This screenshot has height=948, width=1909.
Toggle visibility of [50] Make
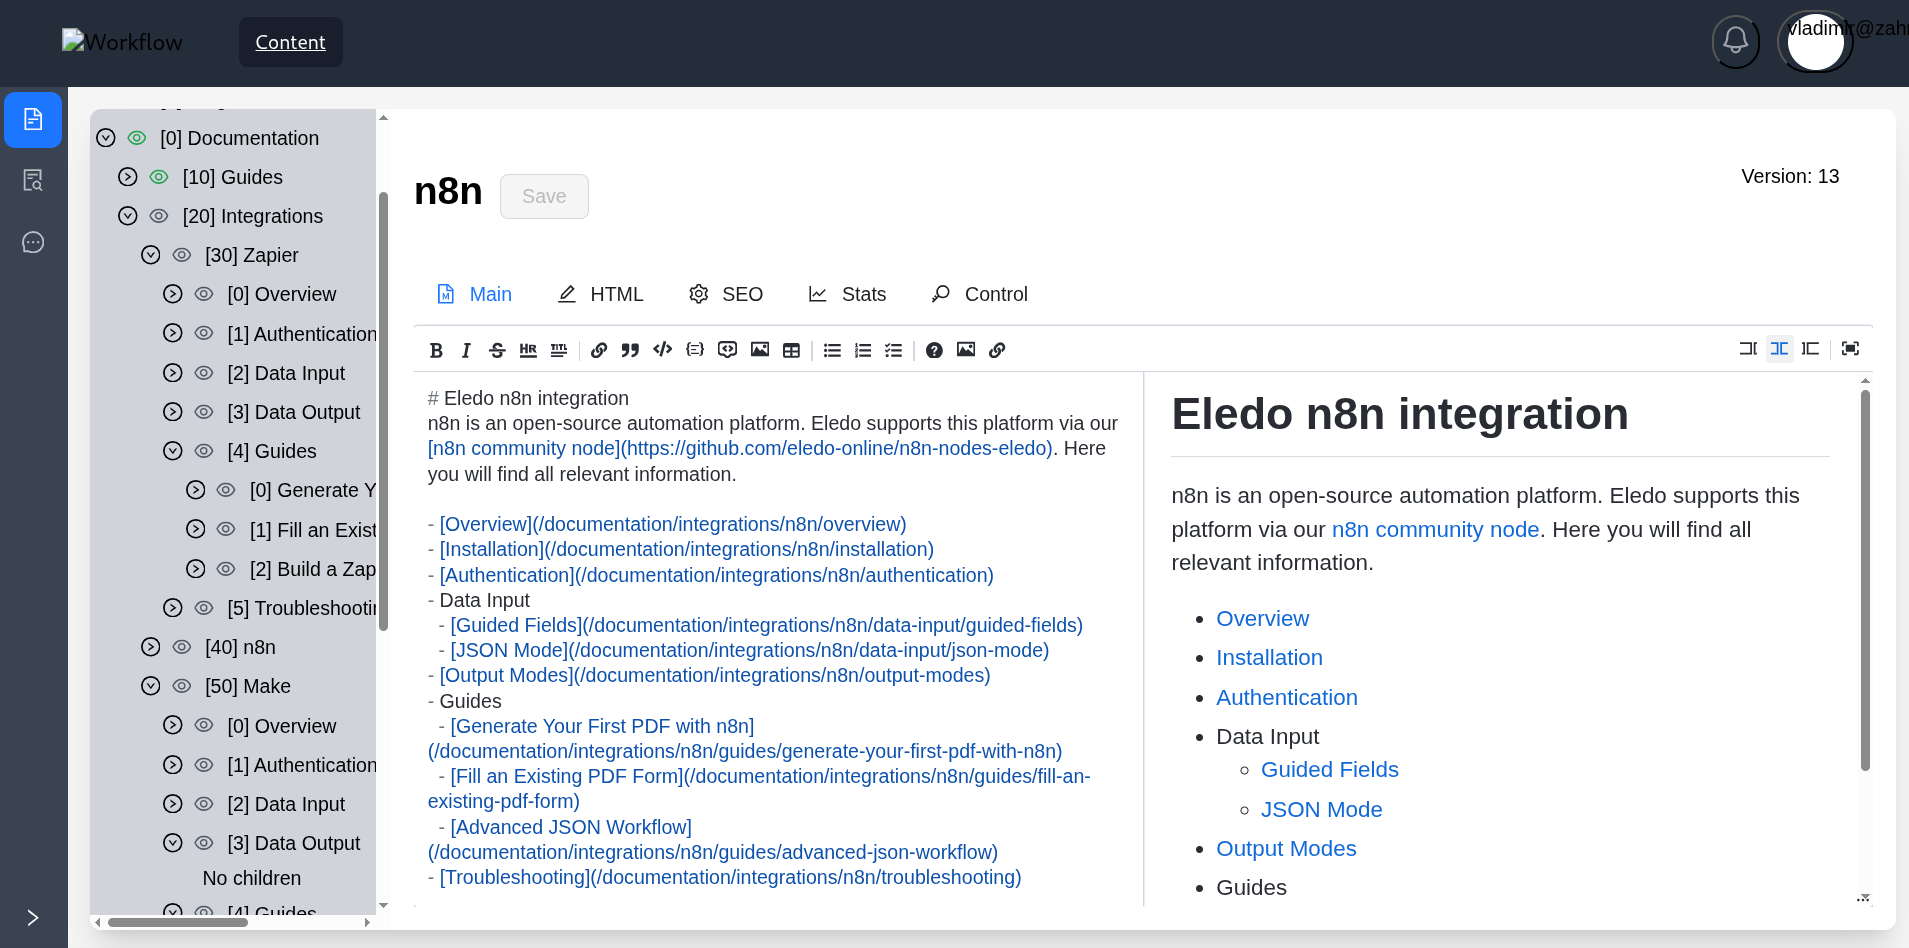pyautogui.click(x=182, y=686)
